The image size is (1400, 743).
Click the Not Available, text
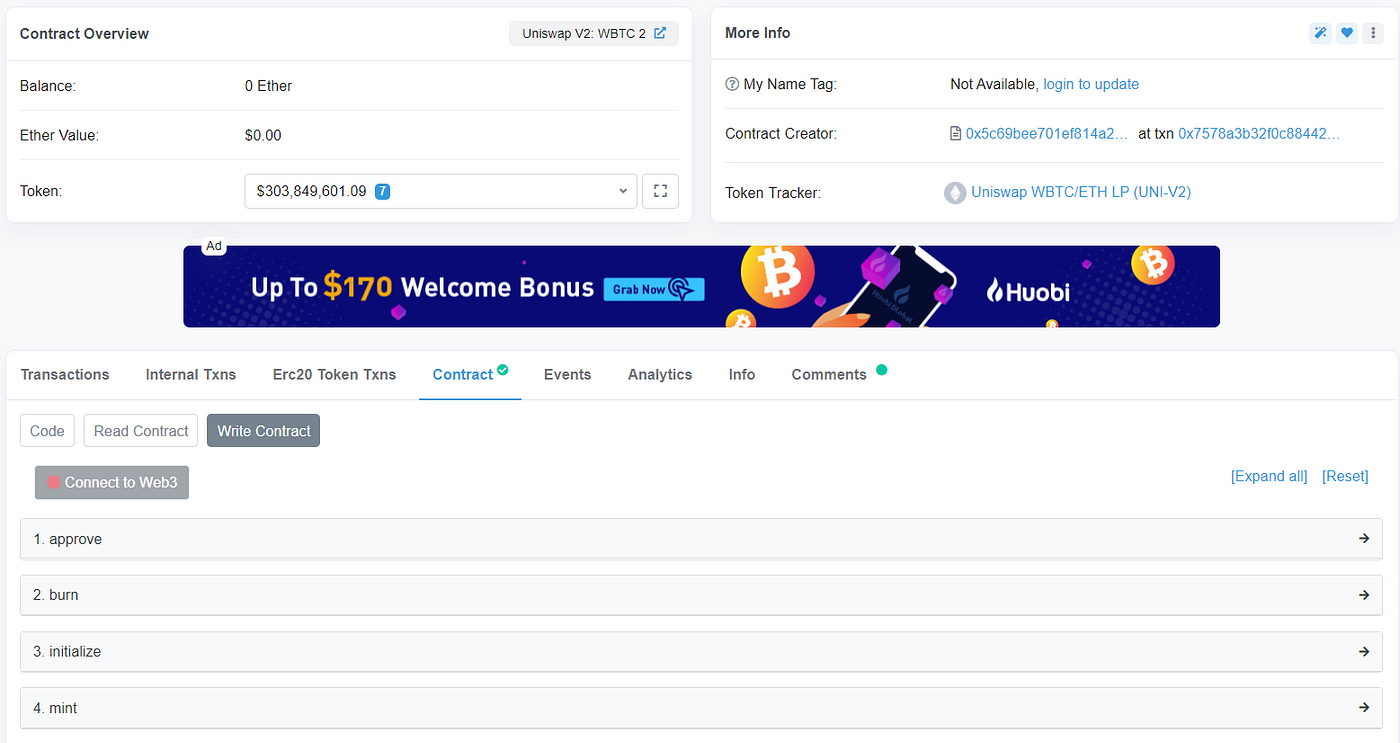(x=994, y=84)
